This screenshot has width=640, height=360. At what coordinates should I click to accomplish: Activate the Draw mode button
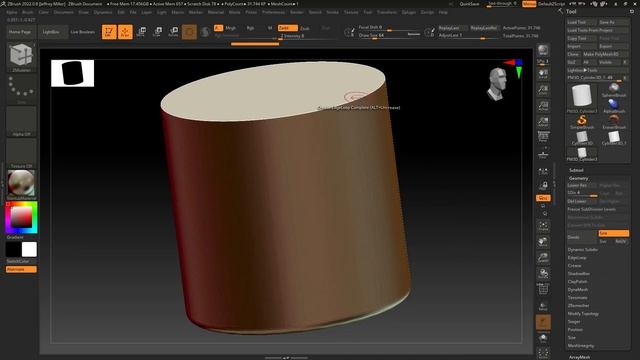pos(125,32)
